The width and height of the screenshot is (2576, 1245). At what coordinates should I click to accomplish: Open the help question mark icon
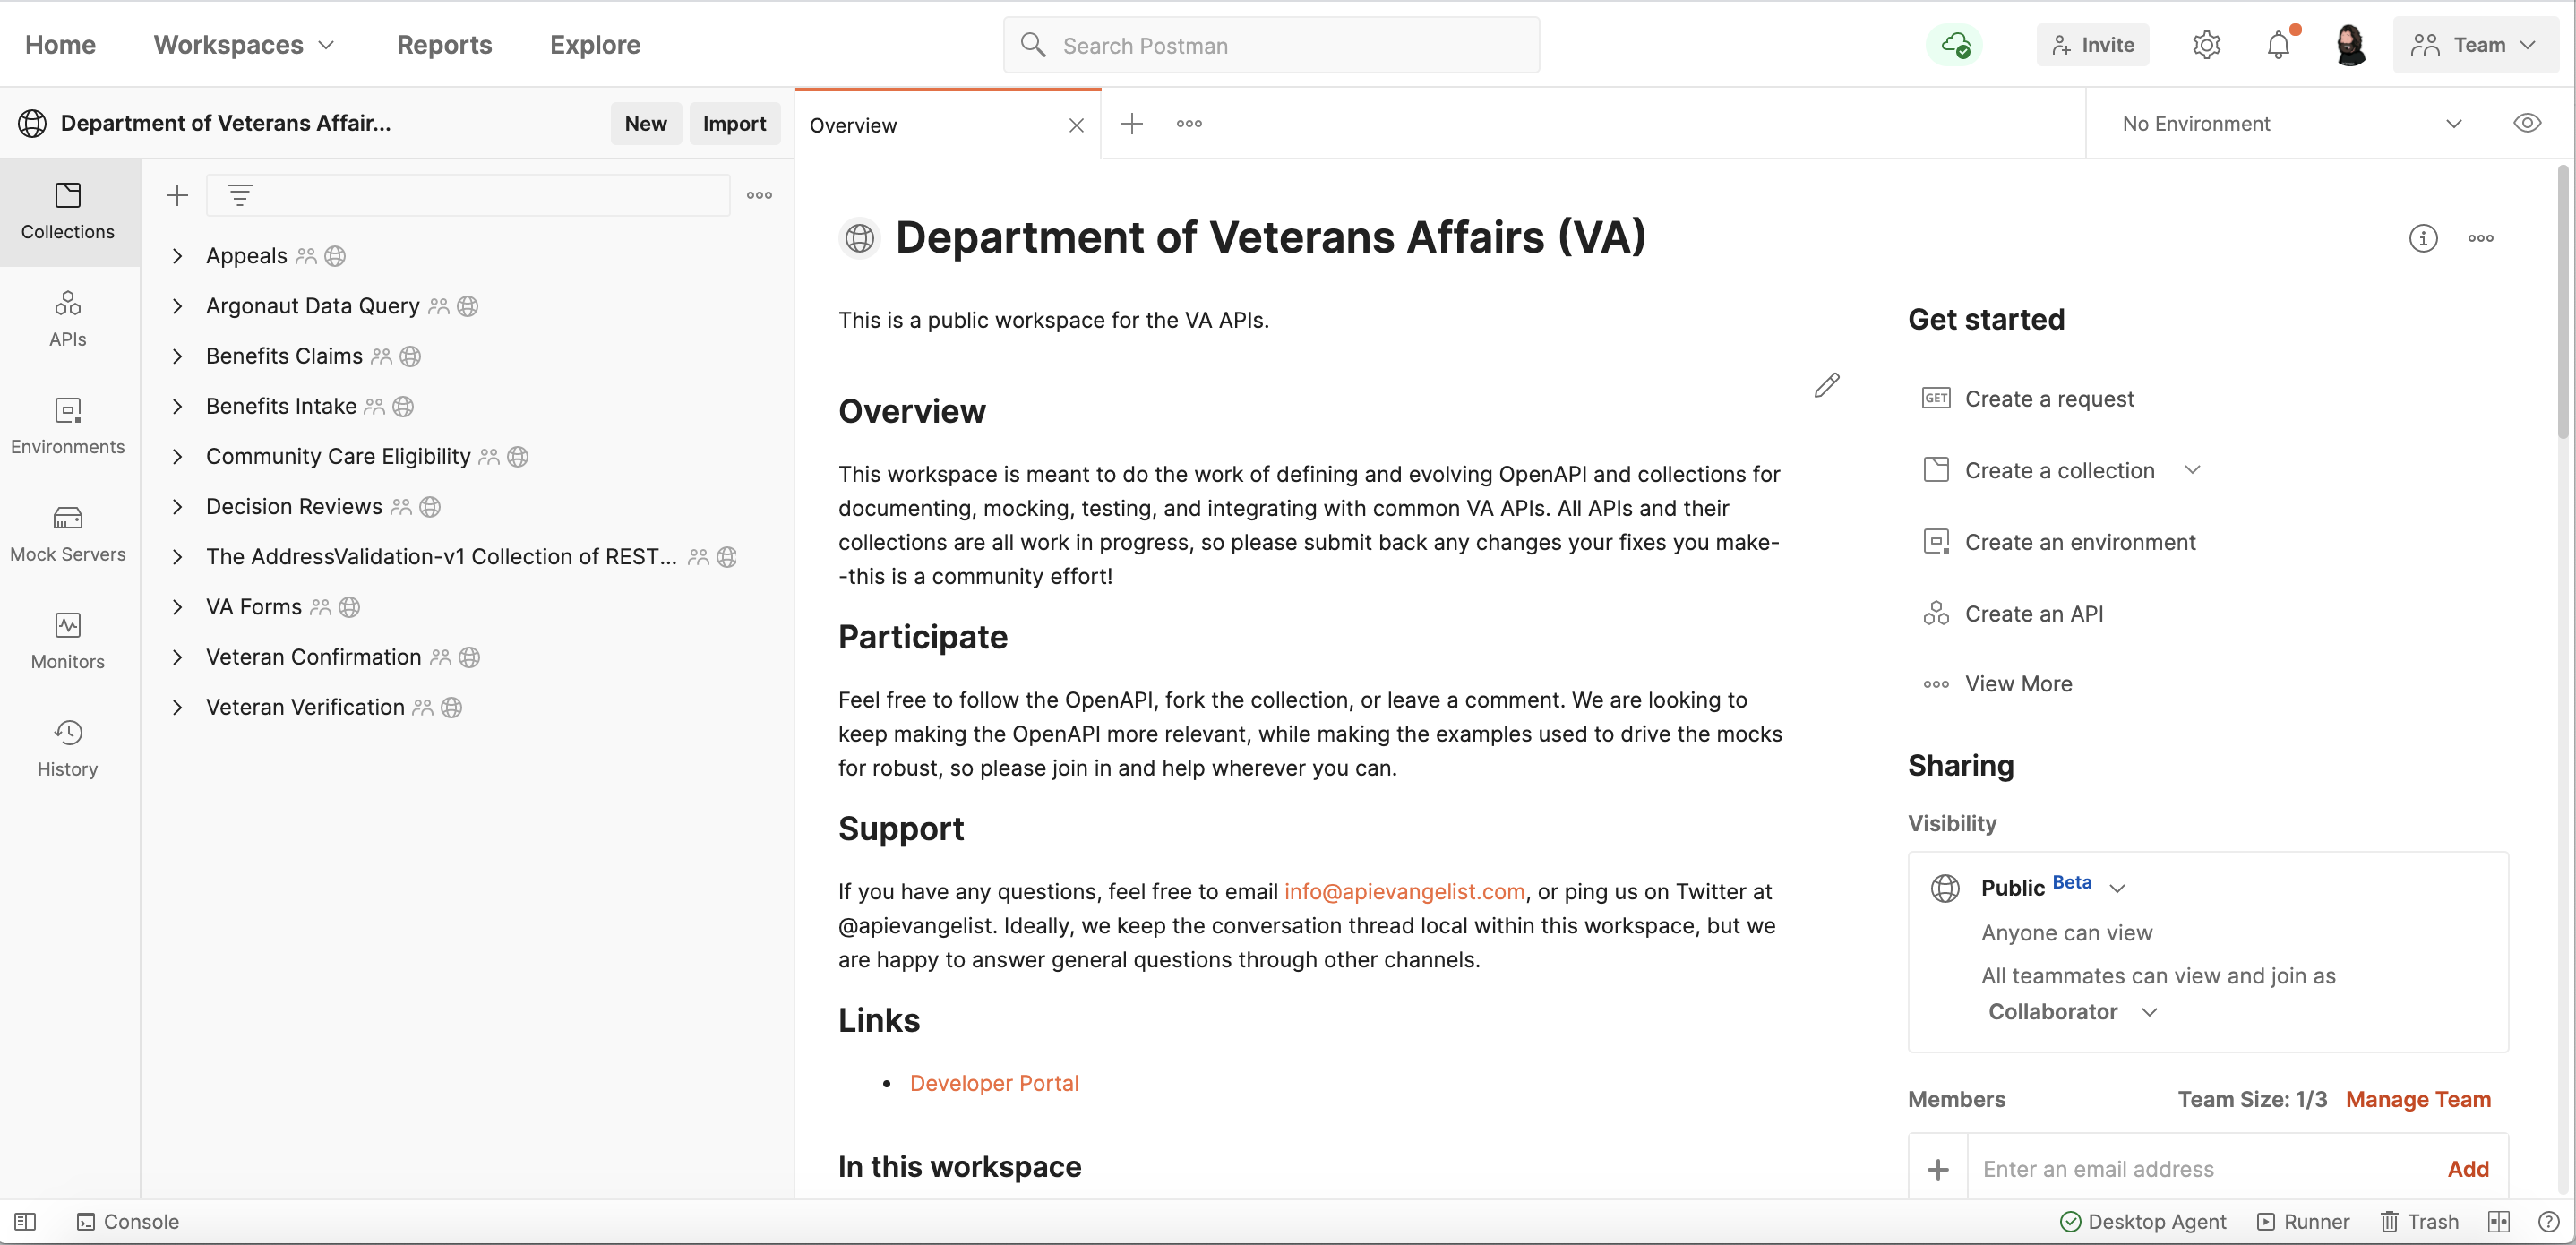pos(2548,1221)
